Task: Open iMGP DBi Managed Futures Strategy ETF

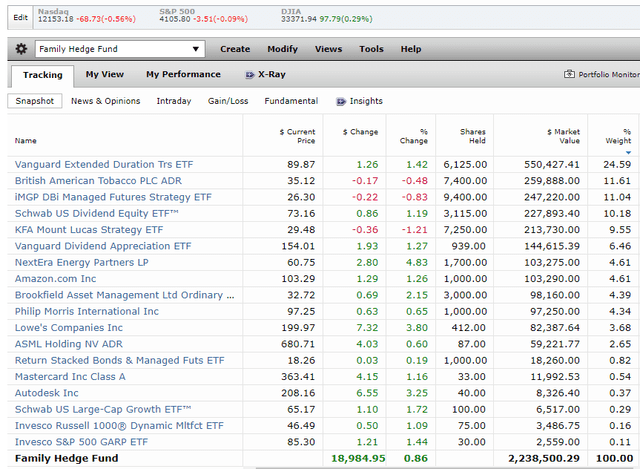Action: click(113, 197)
